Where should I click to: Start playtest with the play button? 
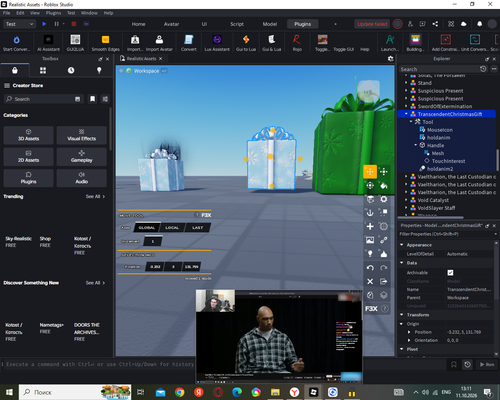point(44,24)
